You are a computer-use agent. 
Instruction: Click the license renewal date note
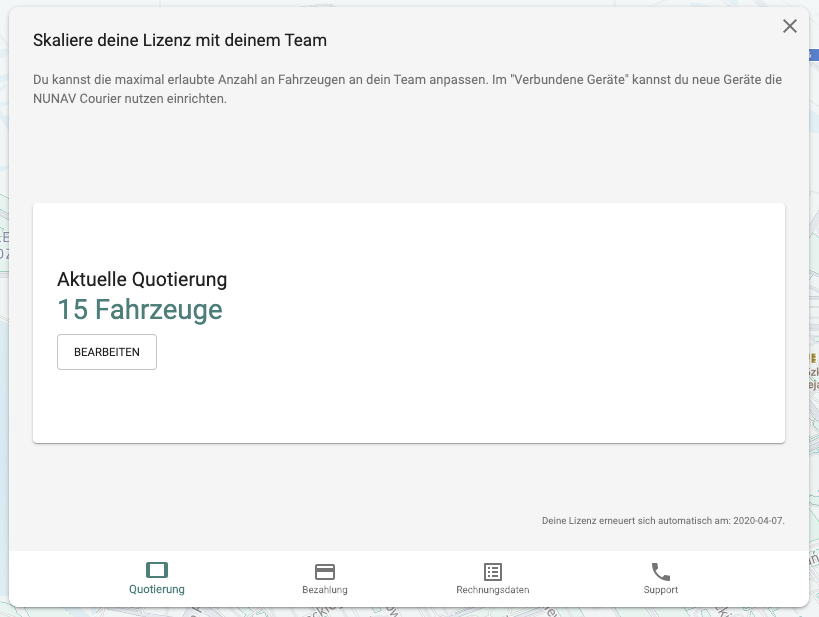663,521
